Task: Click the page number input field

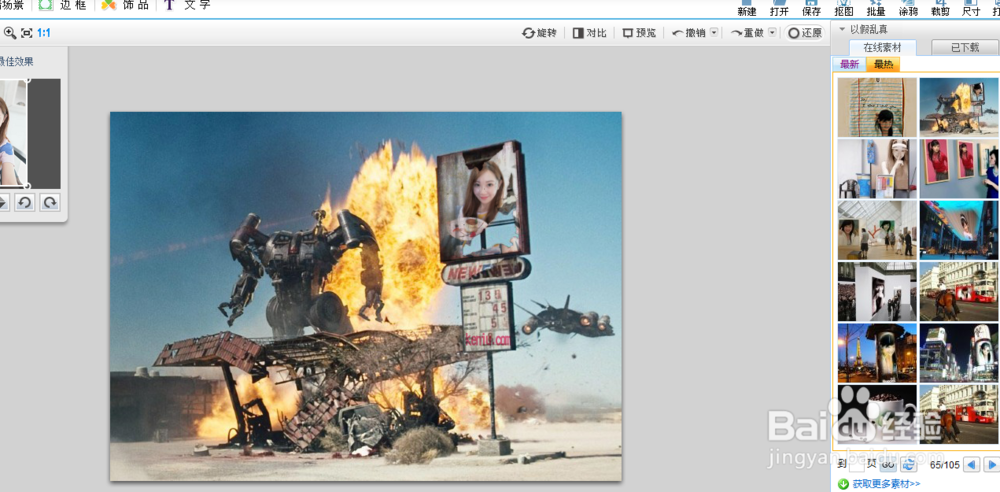Action: [x=858, y=465]
